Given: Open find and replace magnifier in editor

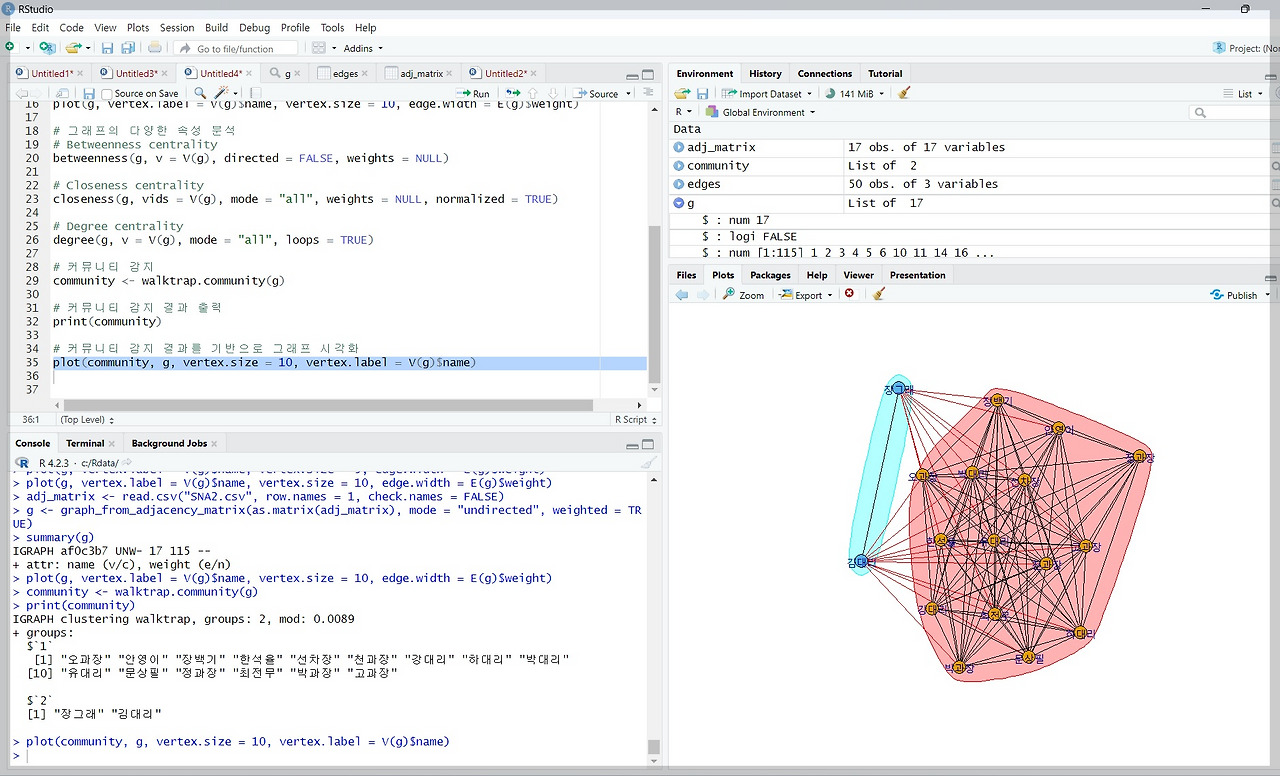Looking at the screenshot, I should tap(200, 94).
